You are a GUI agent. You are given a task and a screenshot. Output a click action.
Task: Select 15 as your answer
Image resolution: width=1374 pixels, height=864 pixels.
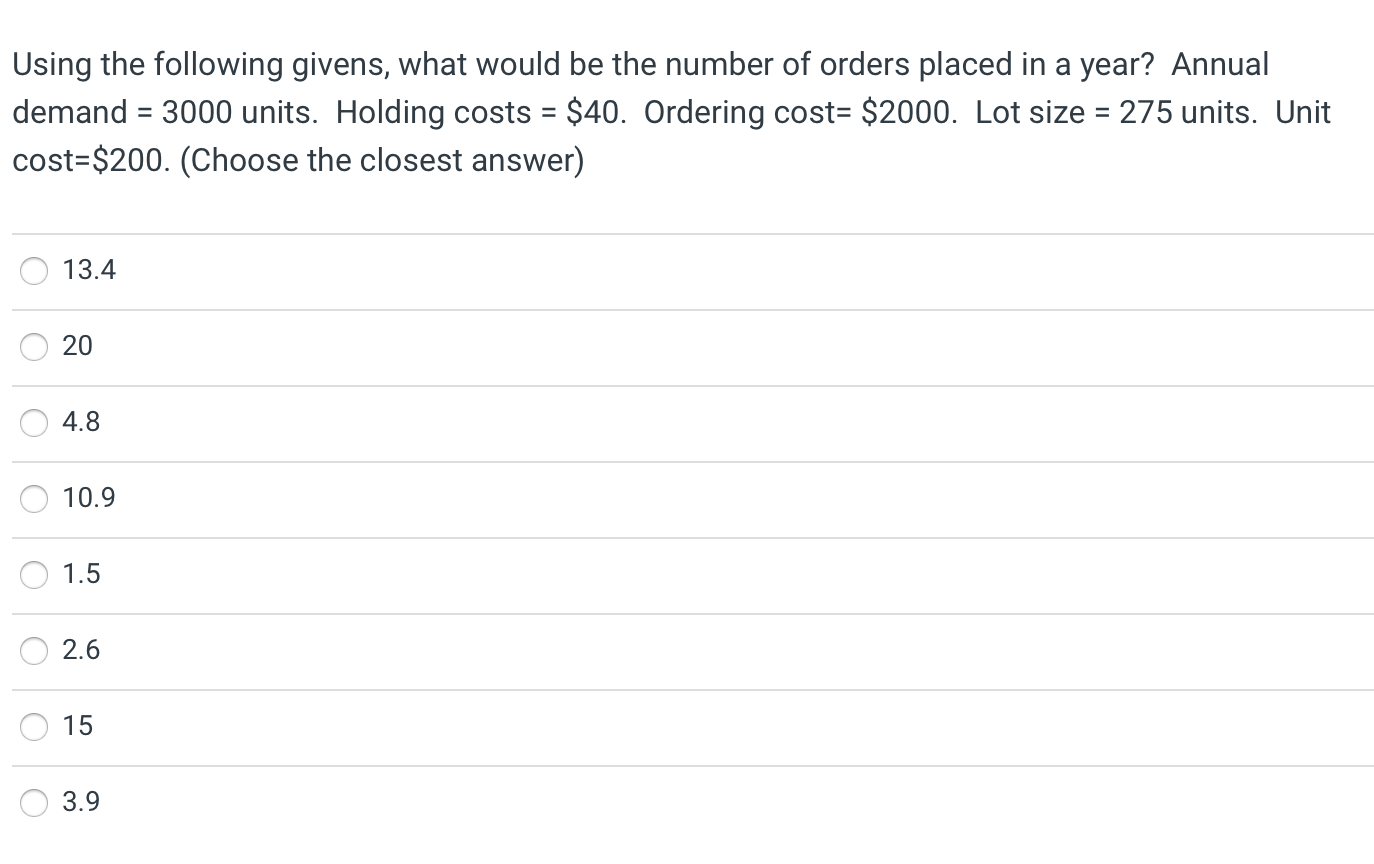(x=33, y=727)
